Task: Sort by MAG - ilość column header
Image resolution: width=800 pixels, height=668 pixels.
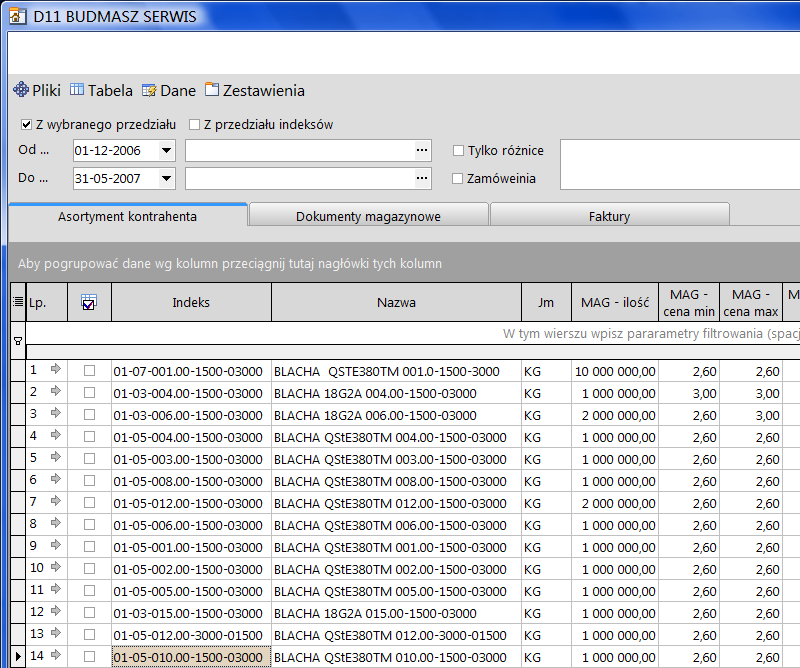Action: point(615,302)
